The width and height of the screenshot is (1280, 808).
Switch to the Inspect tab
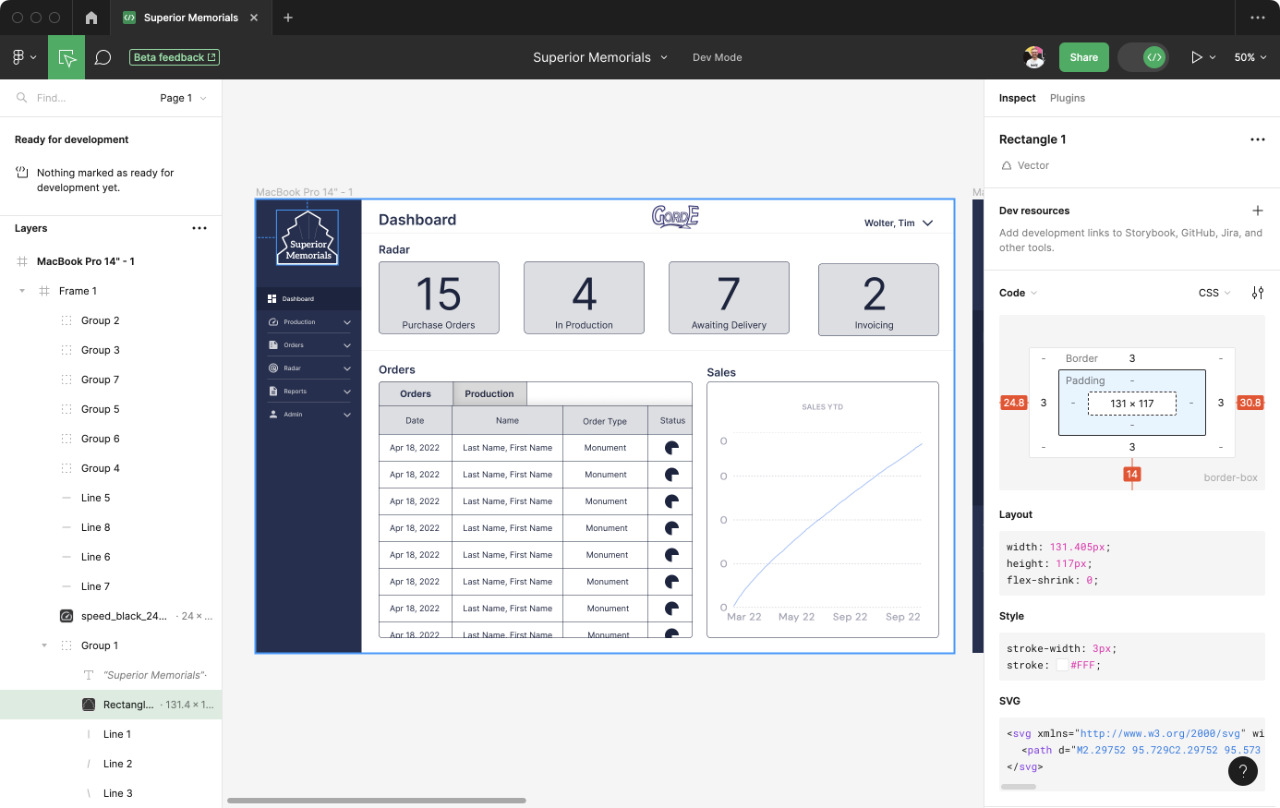(1017, 98)
